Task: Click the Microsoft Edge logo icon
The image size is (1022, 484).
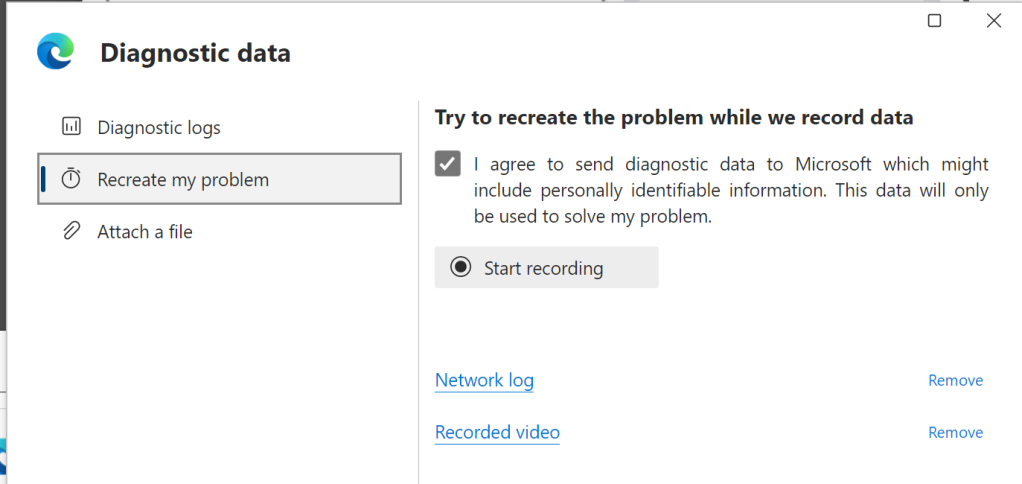Action: pyautogui.click(x=55, y=52)
